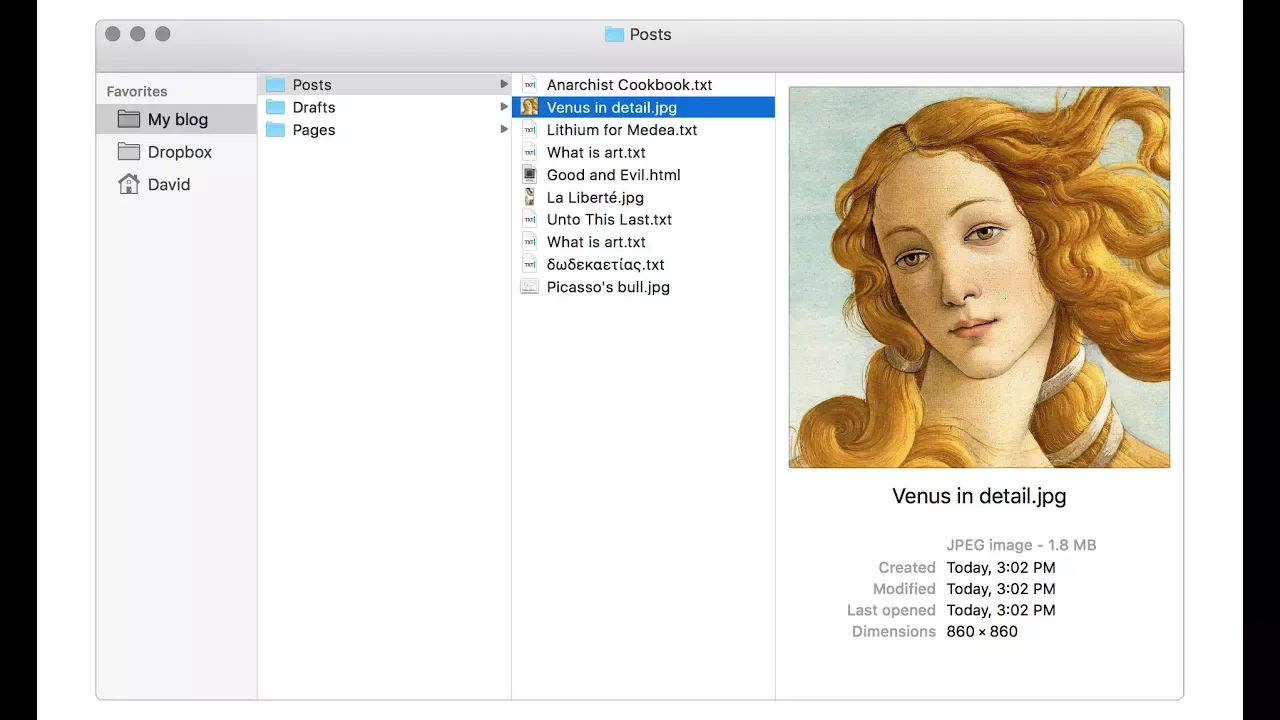Click the Pages folder icon

coord(275,130)
